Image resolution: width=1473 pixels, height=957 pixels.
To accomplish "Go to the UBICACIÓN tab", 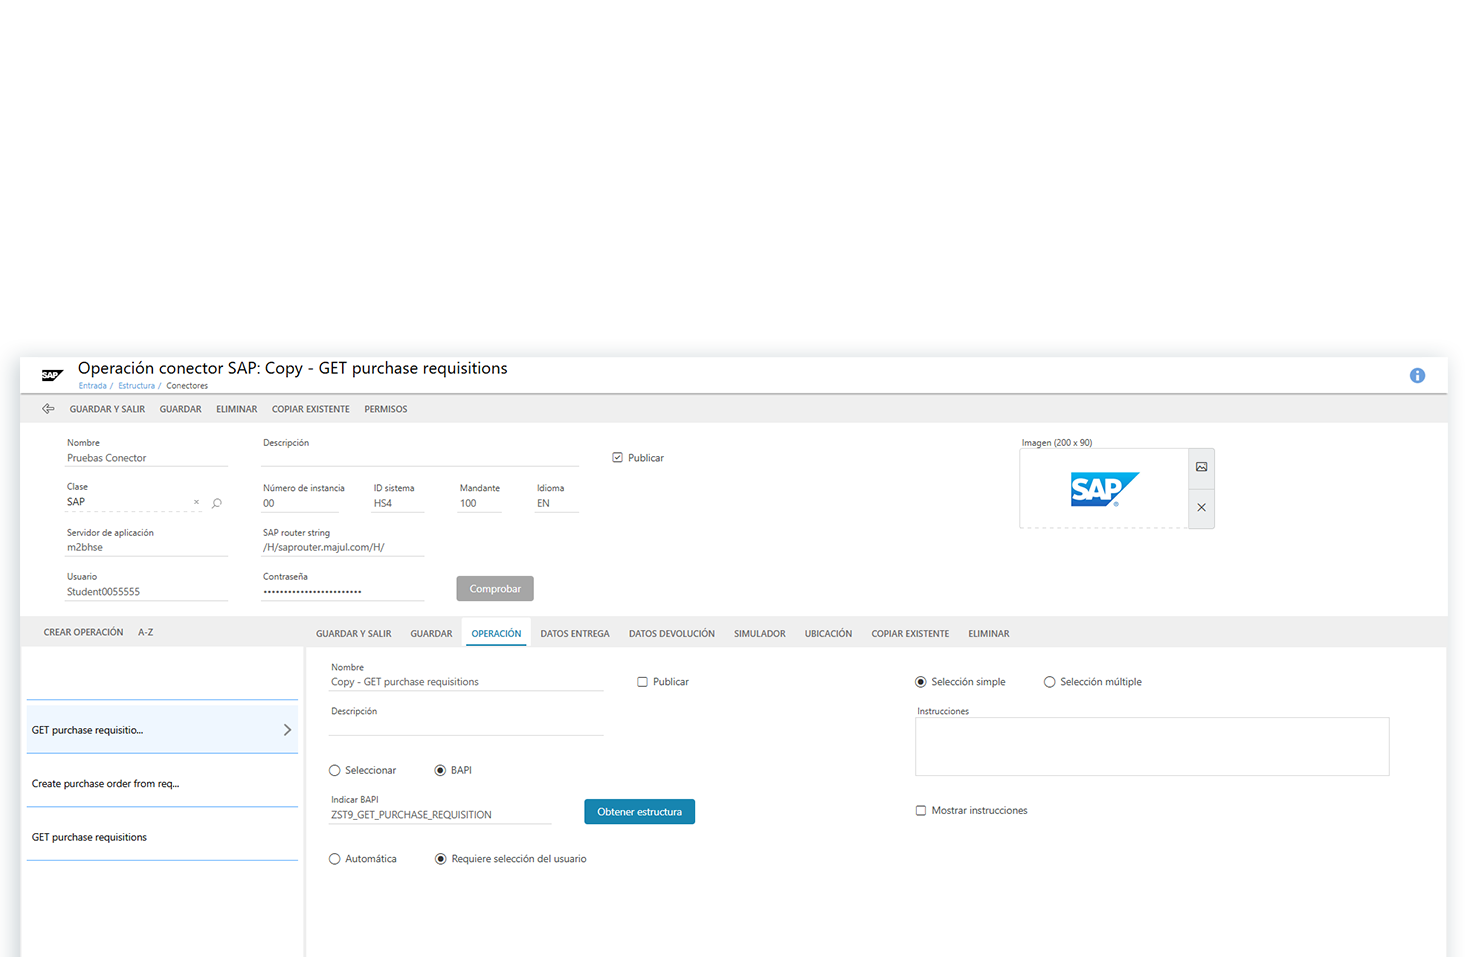I will click(828, 633).
